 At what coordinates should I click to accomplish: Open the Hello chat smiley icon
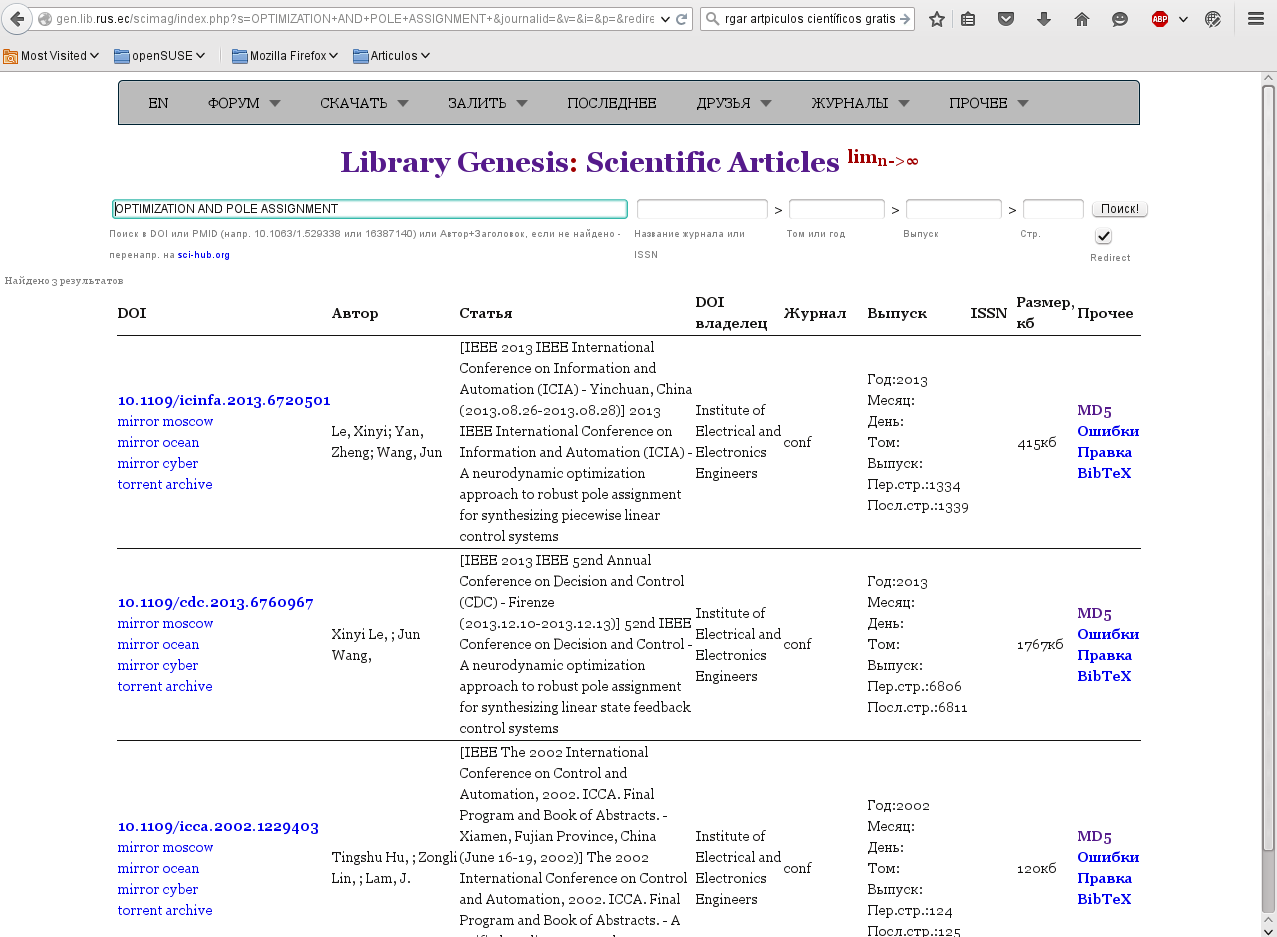(1120, 19)
